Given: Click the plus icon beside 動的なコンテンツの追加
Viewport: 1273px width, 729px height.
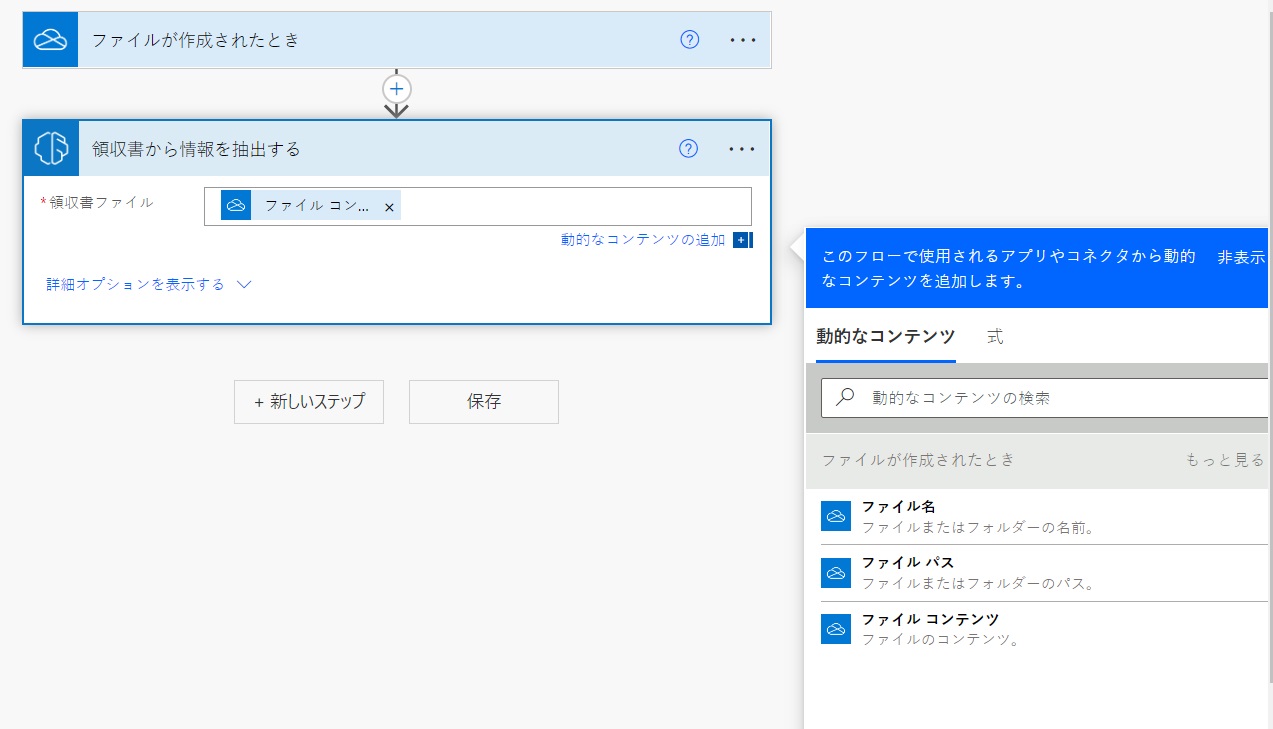Looking at the screenshot, I should (x=741, y=240).
